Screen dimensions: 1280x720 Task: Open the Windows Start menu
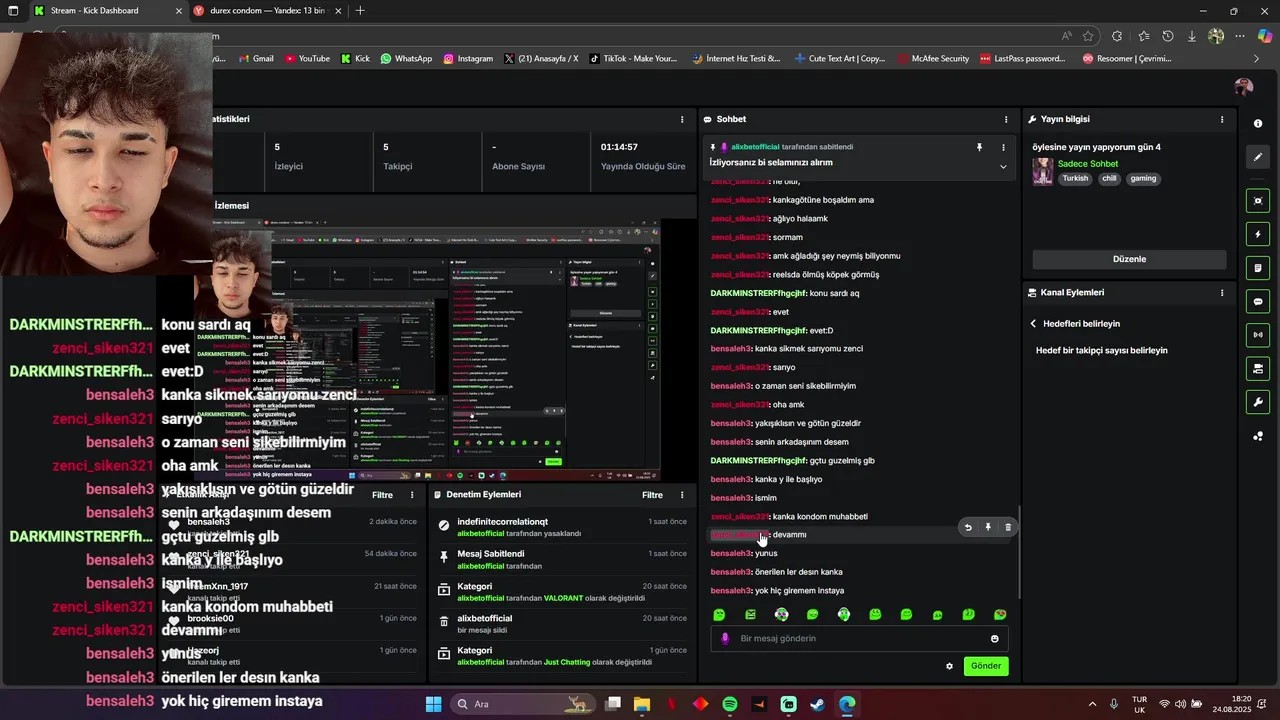[x=433, y=704]
